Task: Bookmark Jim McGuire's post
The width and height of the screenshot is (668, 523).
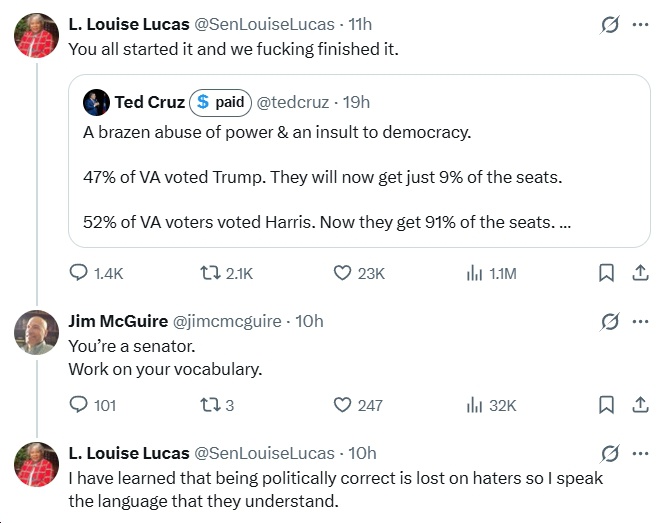Action: (x=606, y=405)
